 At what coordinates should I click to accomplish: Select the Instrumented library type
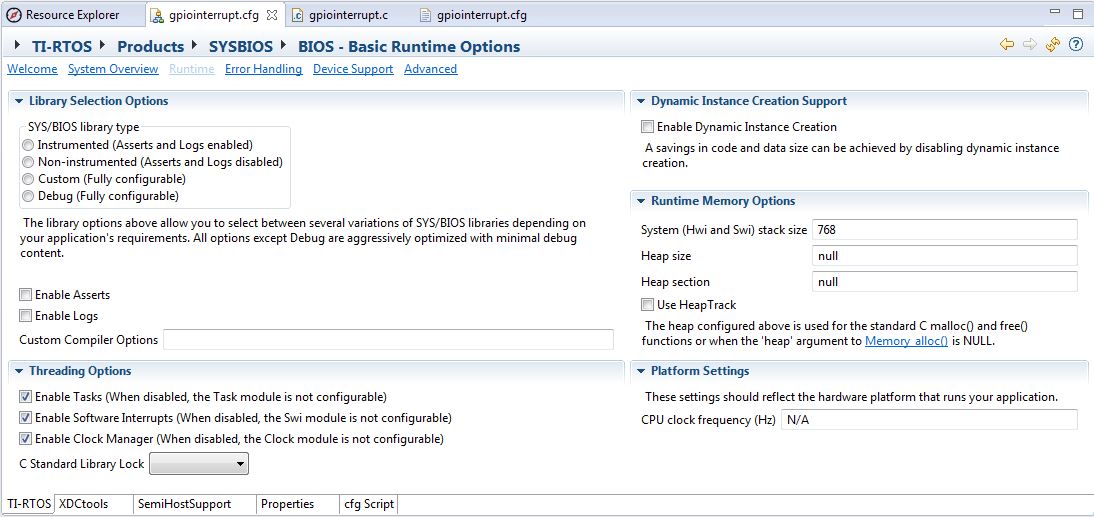pos(28,145)
